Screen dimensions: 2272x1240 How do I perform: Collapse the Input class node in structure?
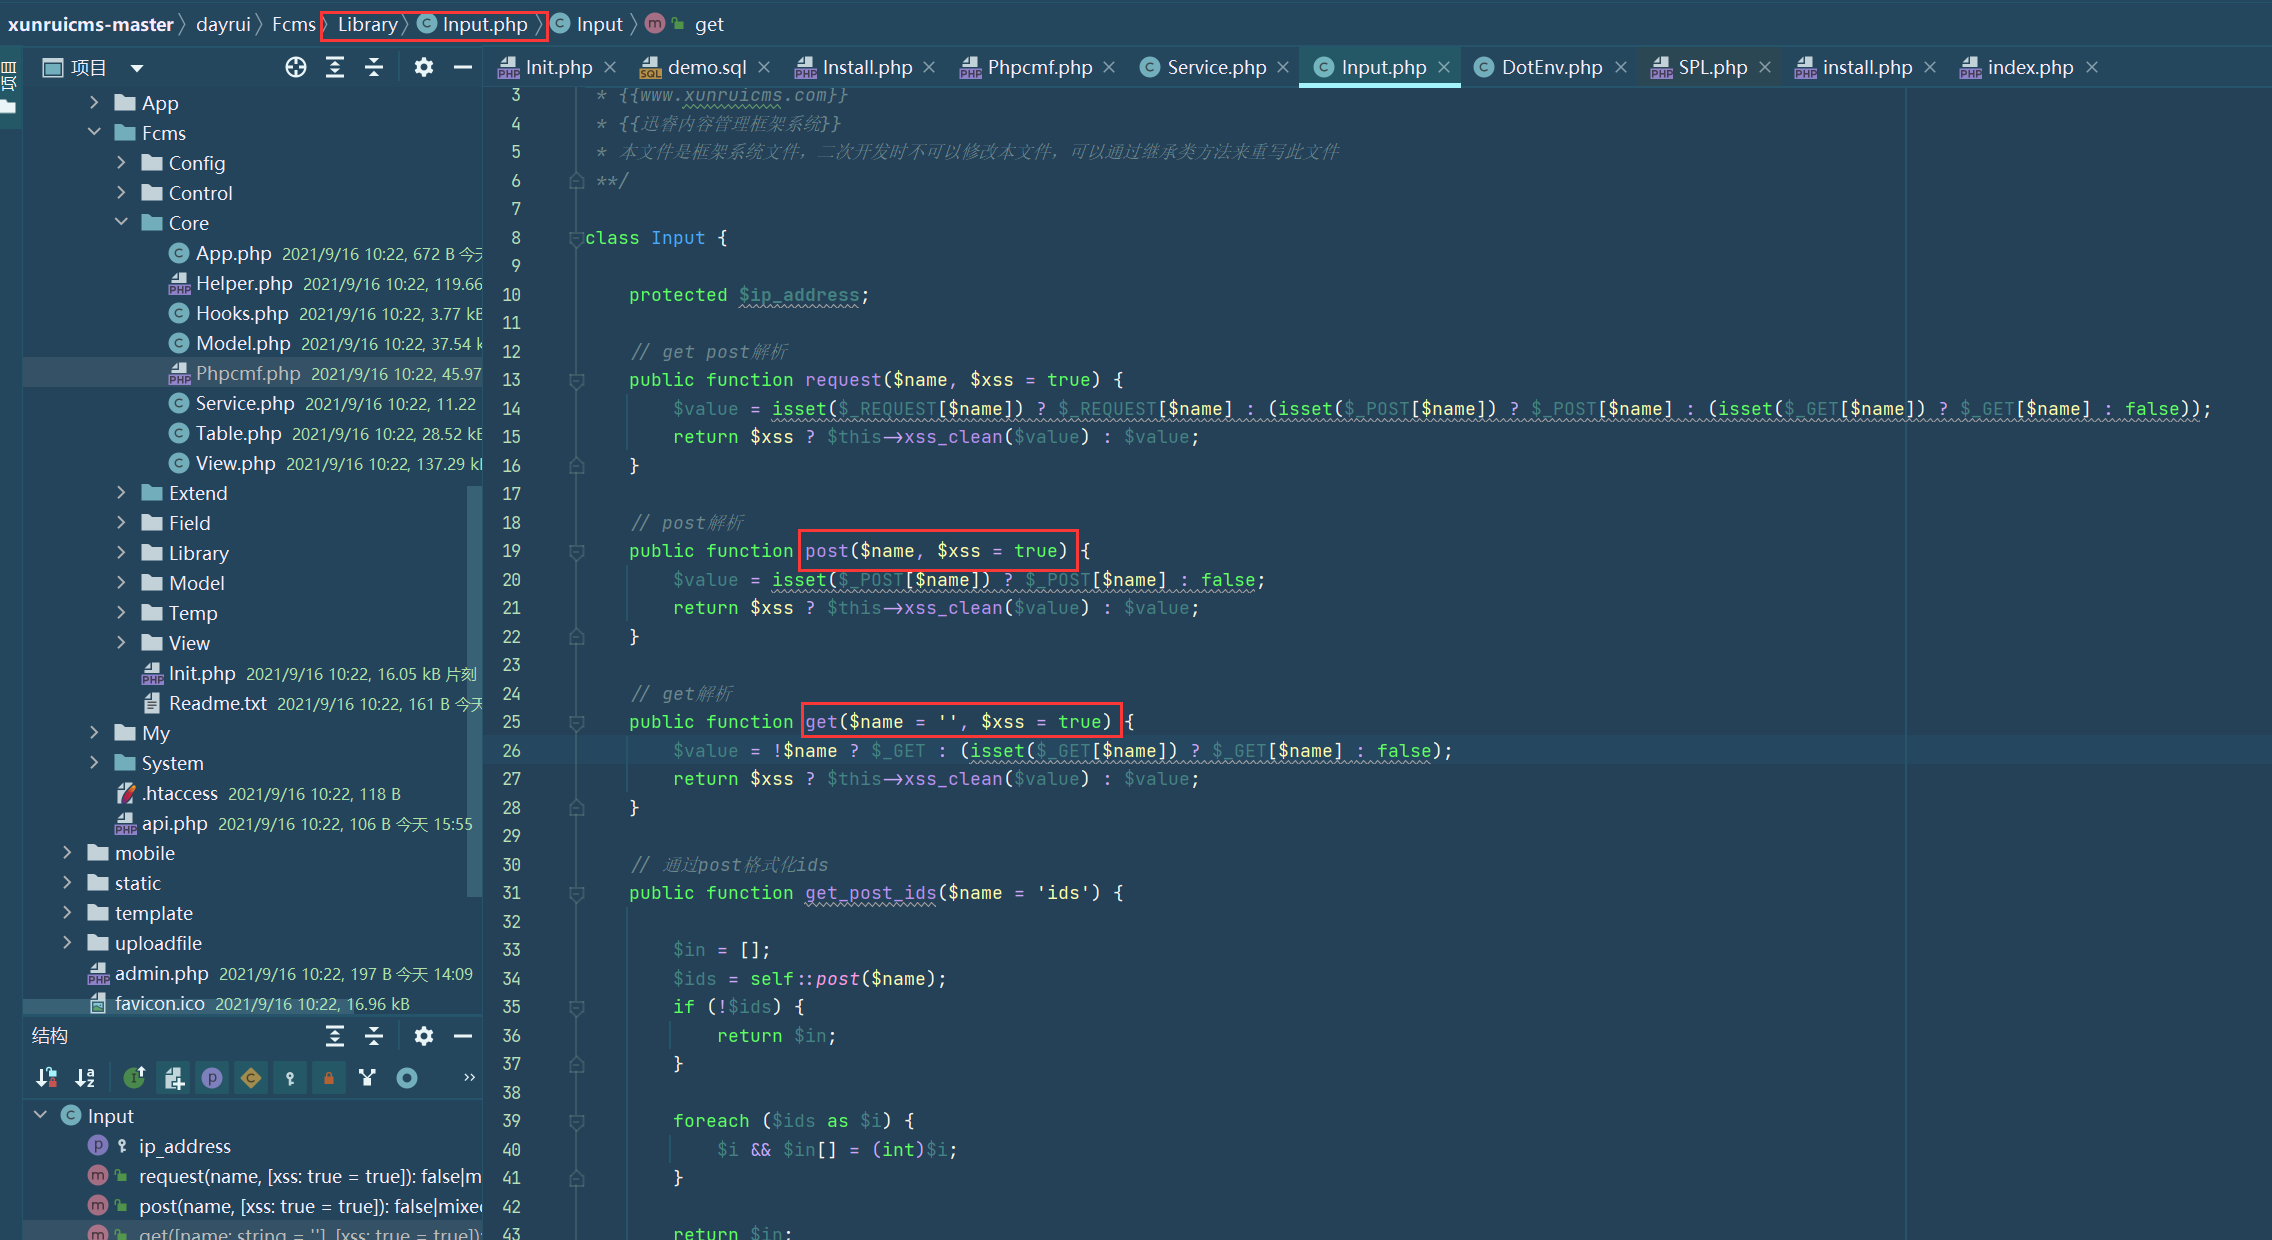40,1115
